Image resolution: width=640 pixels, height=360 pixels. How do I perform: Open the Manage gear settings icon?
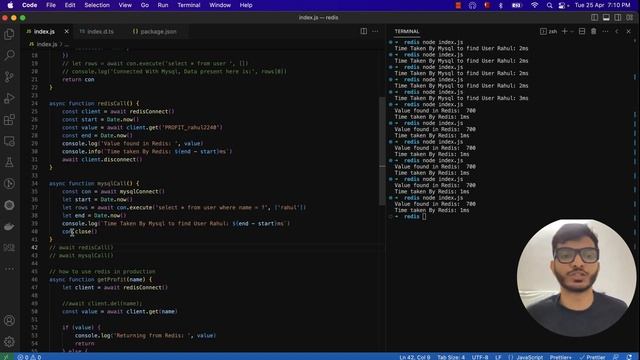9,341
